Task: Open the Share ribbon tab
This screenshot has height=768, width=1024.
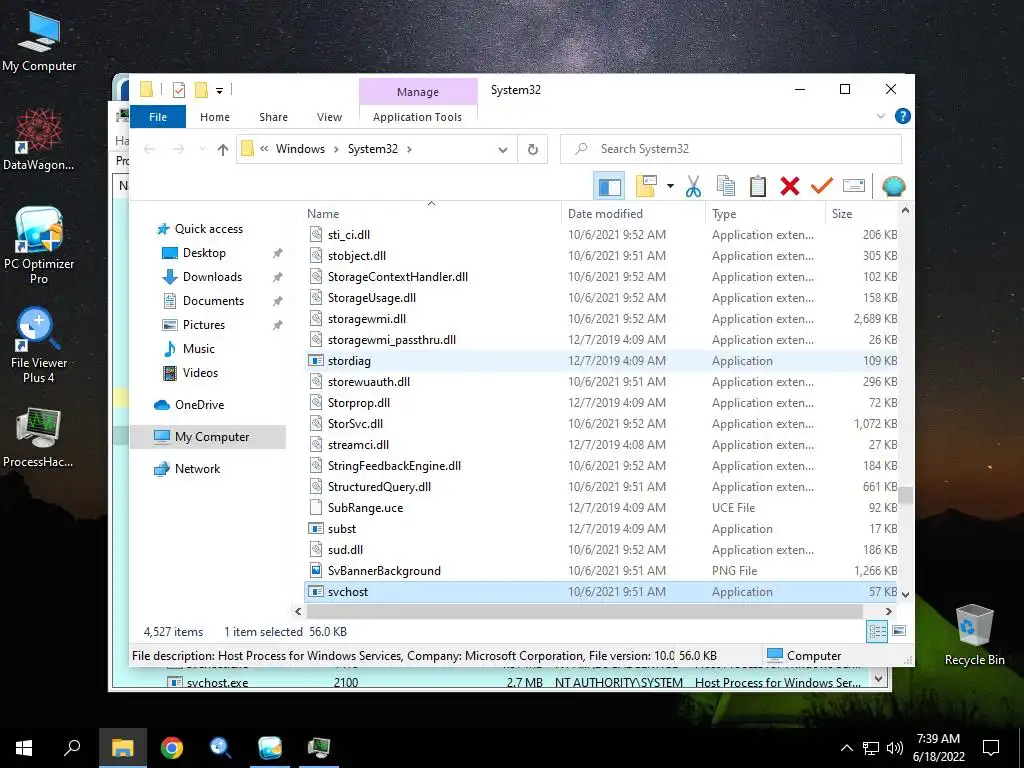Action: click(273, 117)
